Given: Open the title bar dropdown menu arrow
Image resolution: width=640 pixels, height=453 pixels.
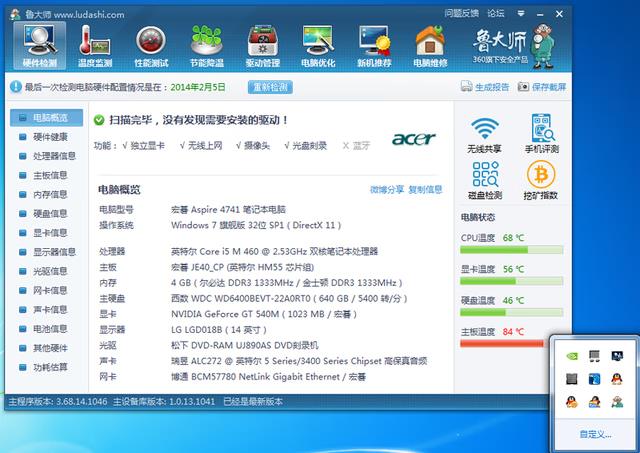Looking at the screenshot, I should pos(521,13).
